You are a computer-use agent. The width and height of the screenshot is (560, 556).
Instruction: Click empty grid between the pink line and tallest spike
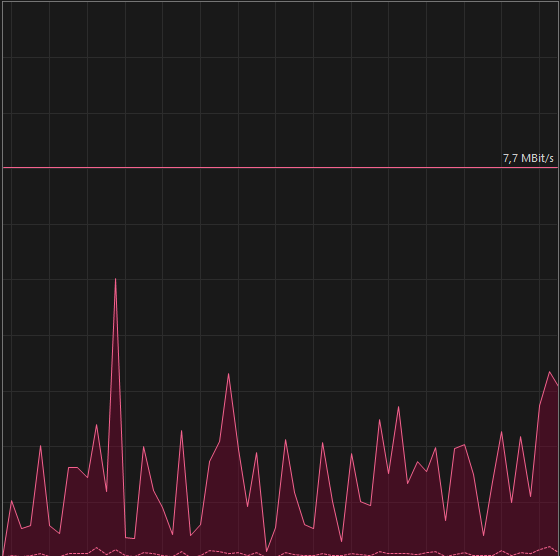click(115, 221)
